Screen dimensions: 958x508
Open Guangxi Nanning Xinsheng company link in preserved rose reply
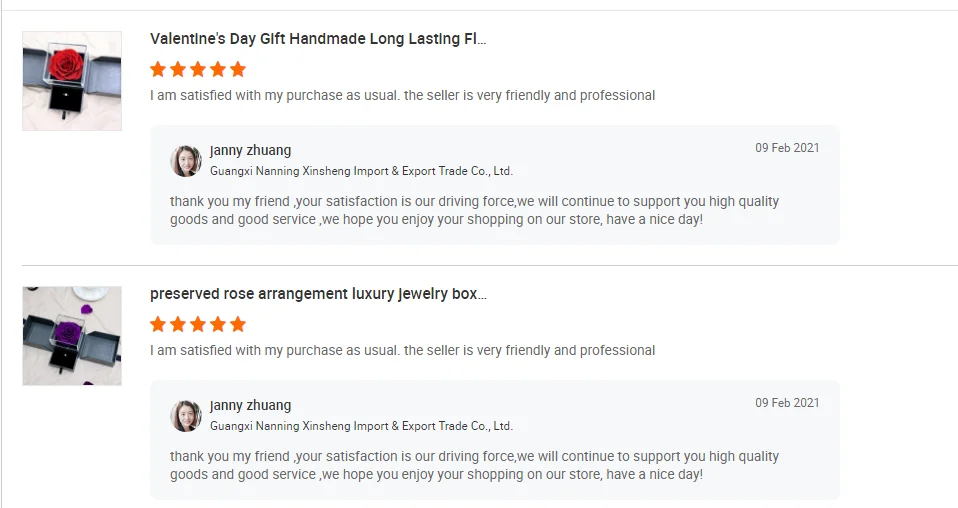[x=361, y=426]
